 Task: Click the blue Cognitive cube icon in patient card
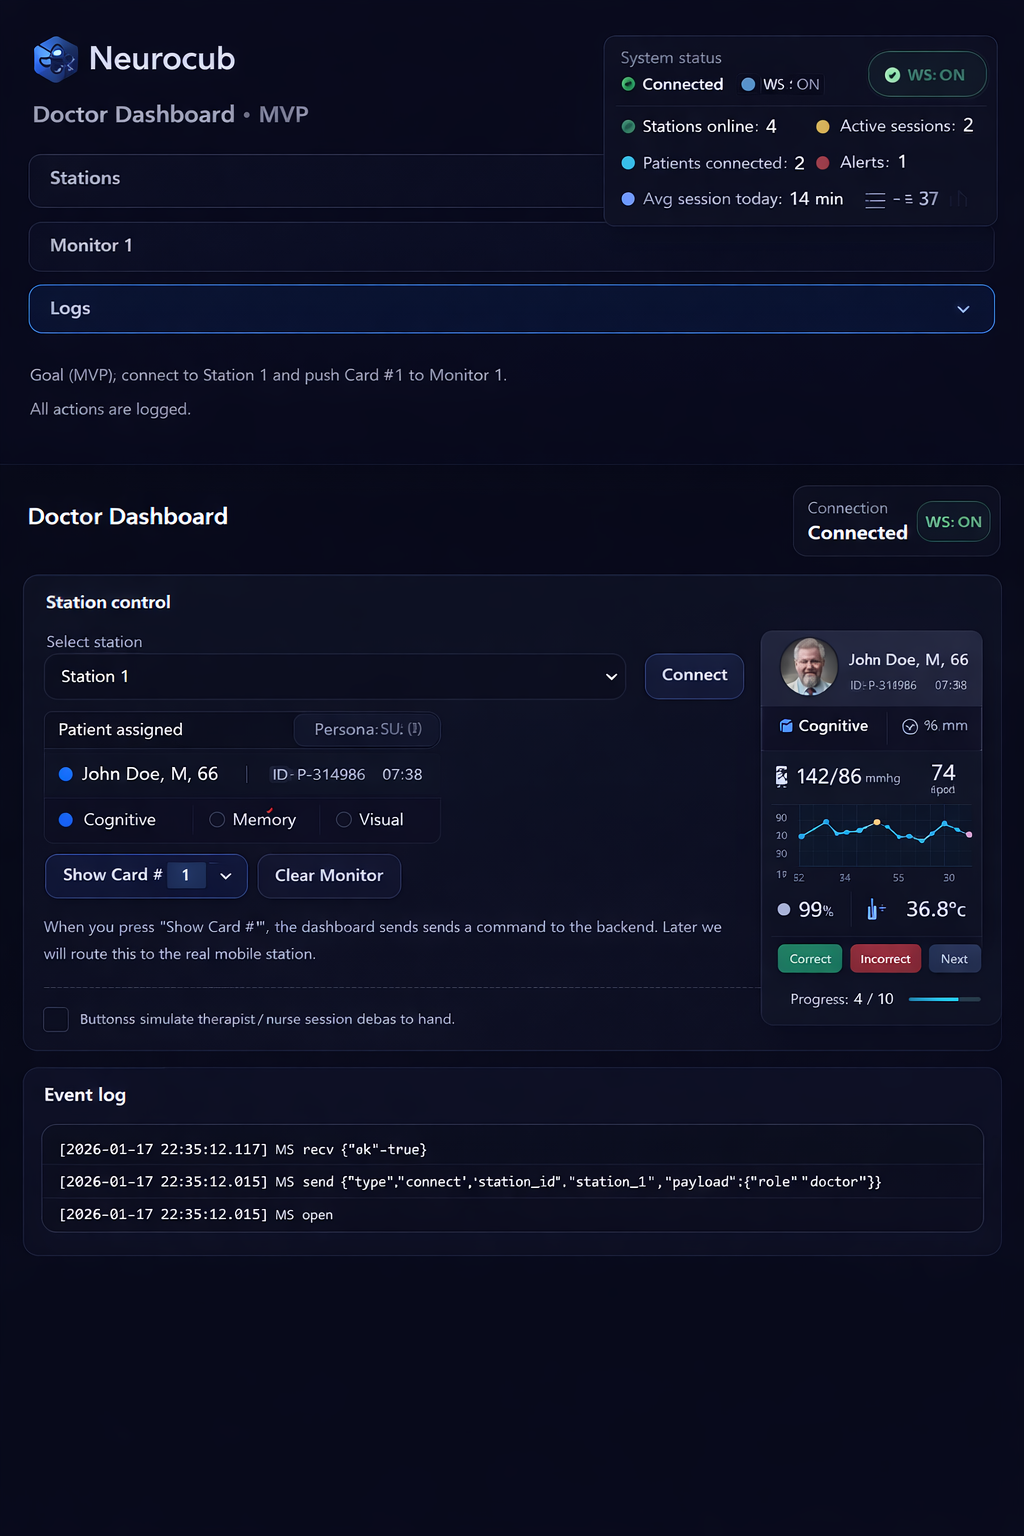786,726
